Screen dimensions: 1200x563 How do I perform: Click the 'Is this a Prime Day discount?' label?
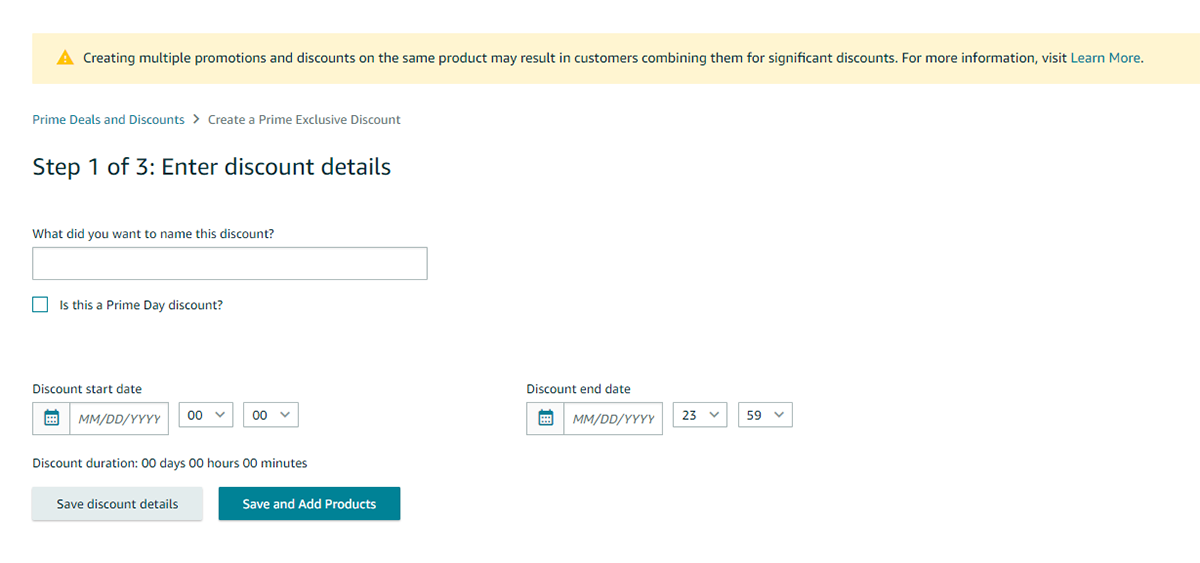141,305
